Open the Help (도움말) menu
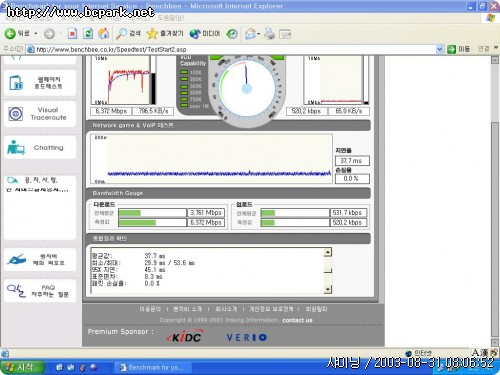The width and height of the screenshot is (500, 375). coord(171,18)
